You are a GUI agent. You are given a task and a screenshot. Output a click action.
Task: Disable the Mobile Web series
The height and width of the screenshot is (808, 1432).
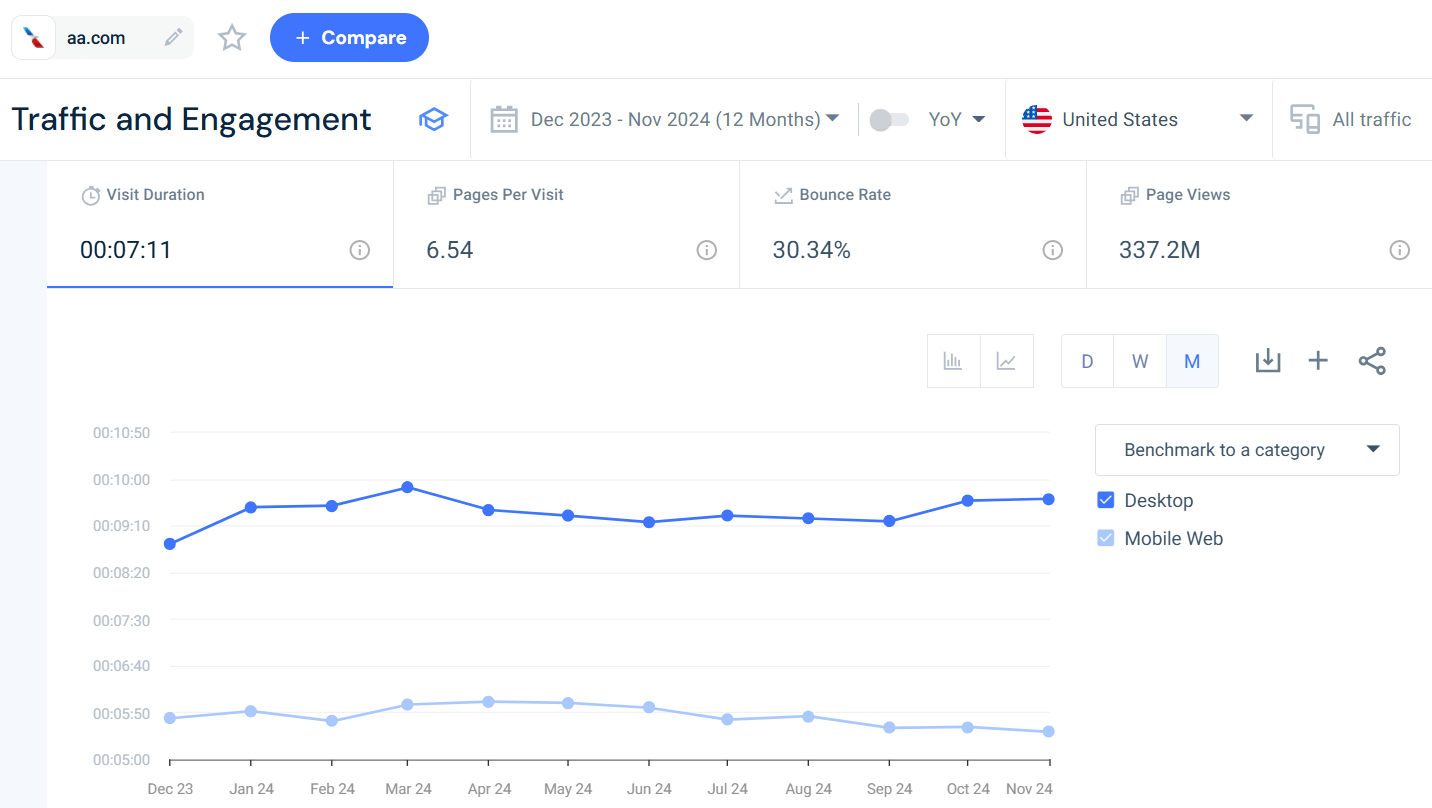click(x=1105, y=538)
